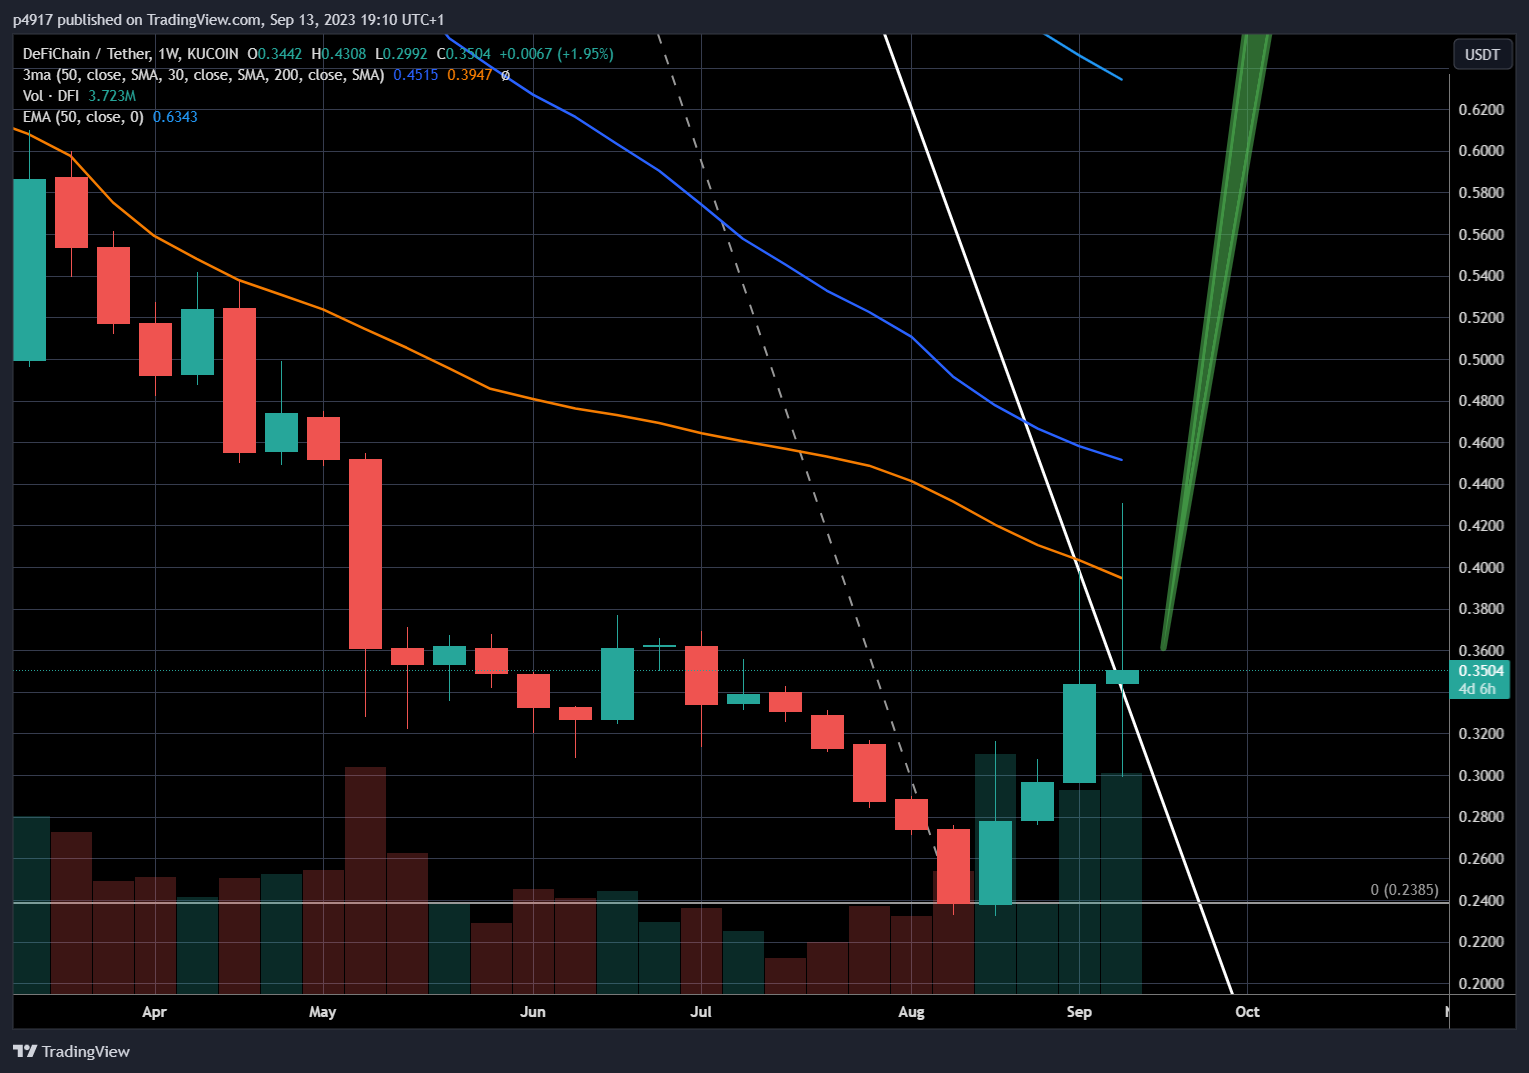
Task: Click the USDT currency button
Action: [x=1482, y=54]
